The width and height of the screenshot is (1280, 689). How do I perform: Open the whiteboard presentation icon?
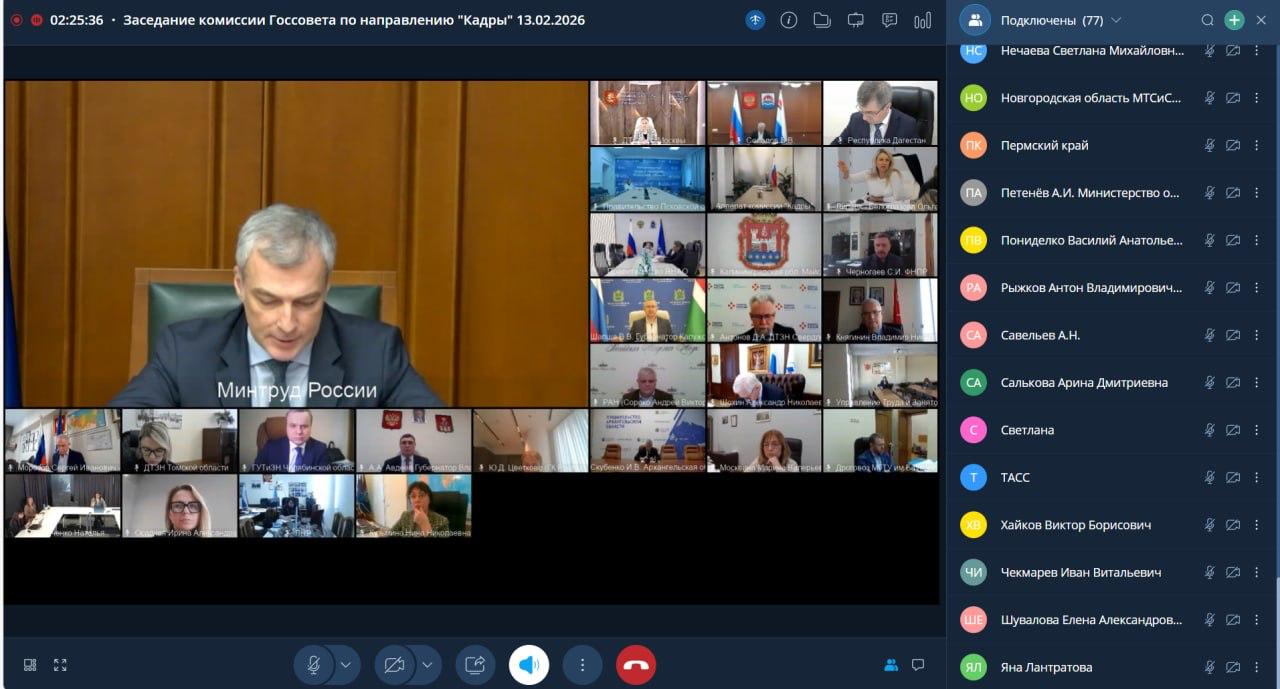pos(855,20)
